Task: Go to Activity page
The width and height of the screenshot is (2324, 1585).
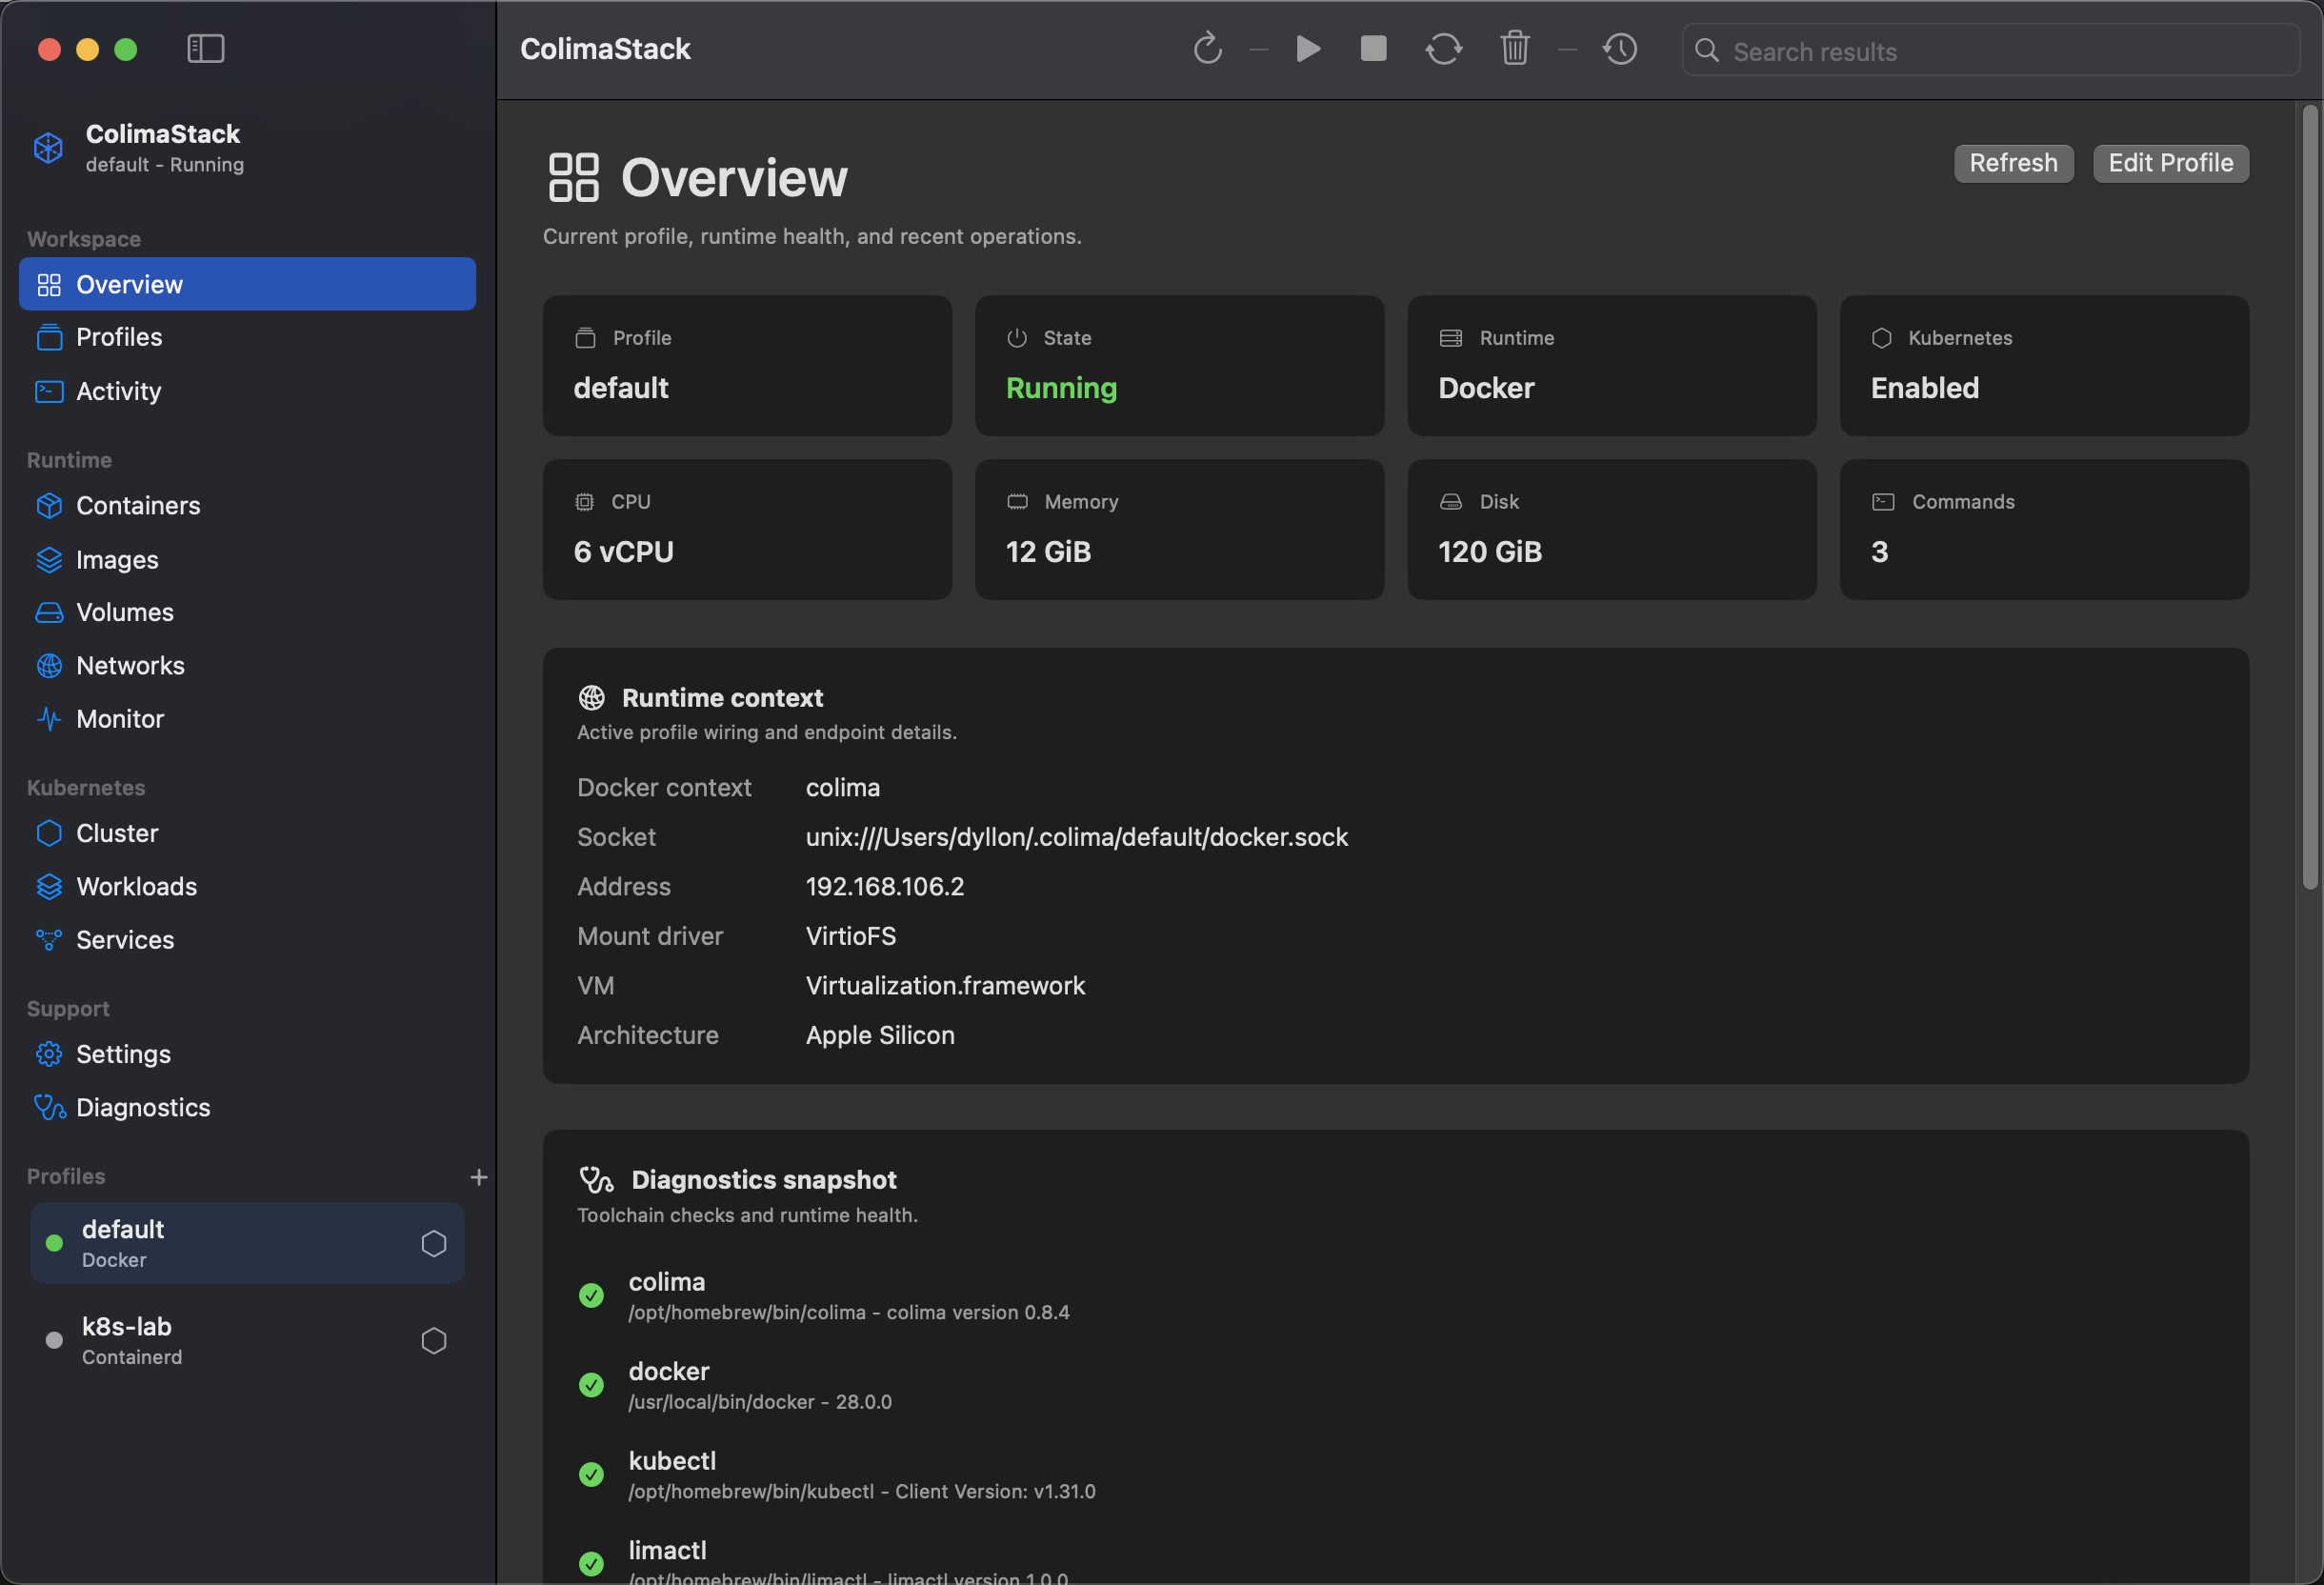Action: tap(247, 391)
